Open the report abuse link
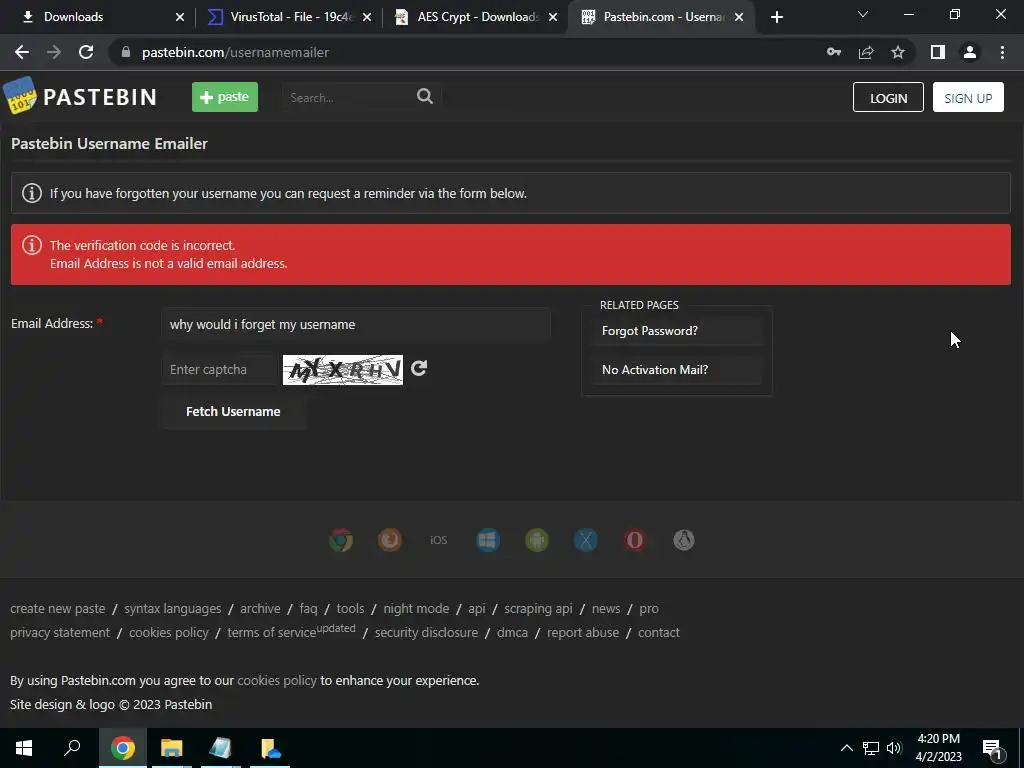The image size is (1024, 768). tap(583, 633)
